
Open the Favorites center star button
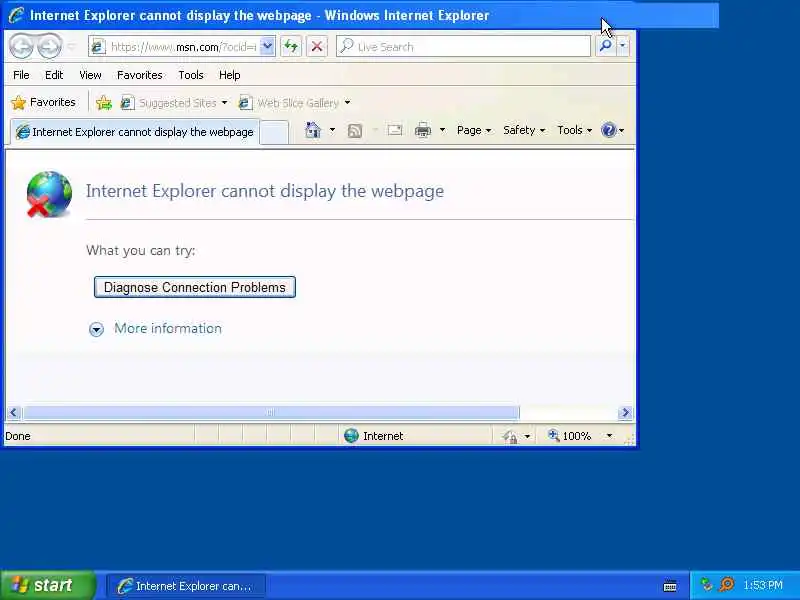tap(43, 103)
